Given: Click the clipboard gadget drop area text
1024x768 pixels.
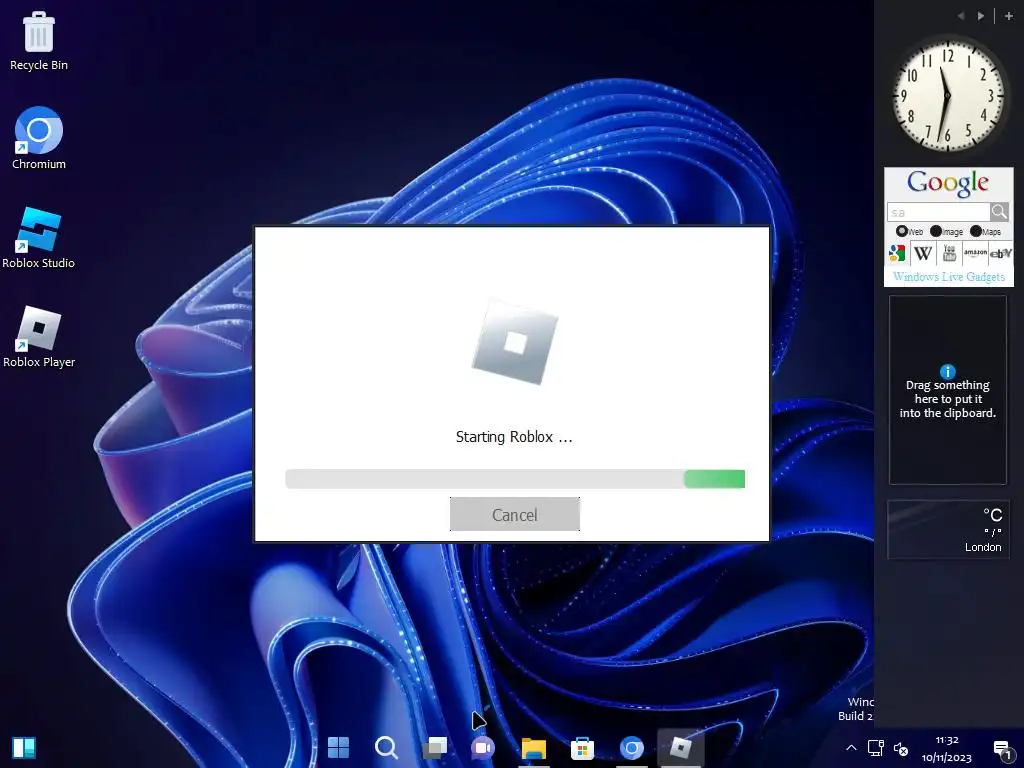Looking at the screenshot, I should coord(948,399).
